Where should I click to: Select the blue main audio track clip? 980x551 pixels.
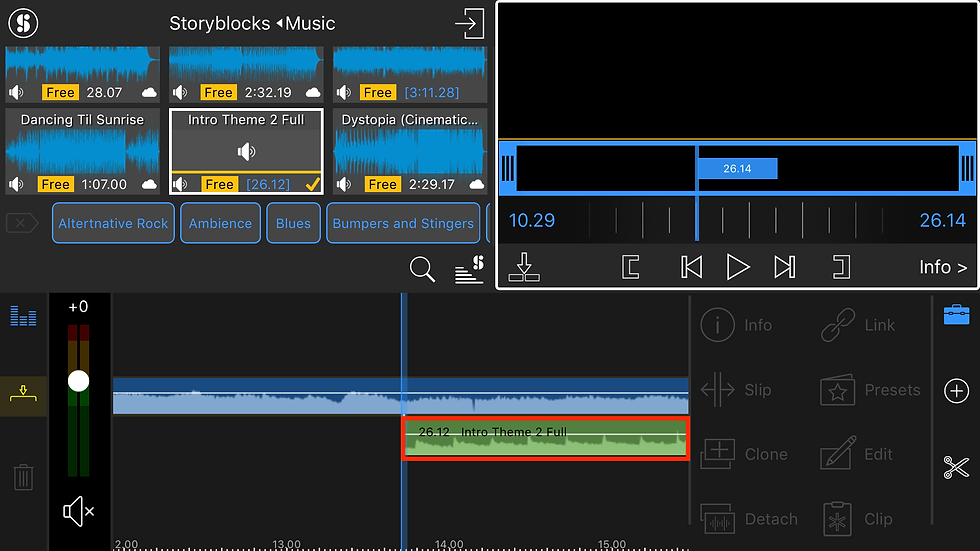pos(401,395)
